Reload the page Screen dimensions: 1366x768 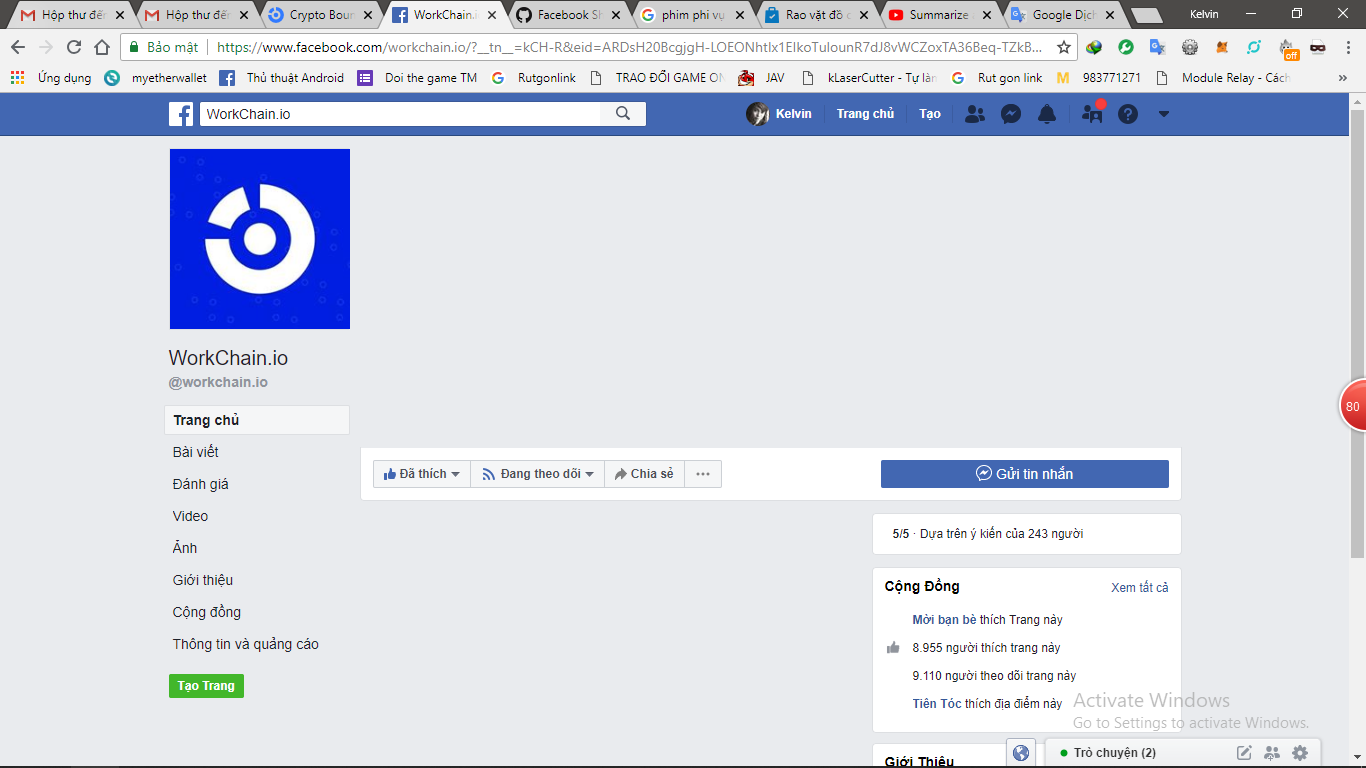[74, 47]
